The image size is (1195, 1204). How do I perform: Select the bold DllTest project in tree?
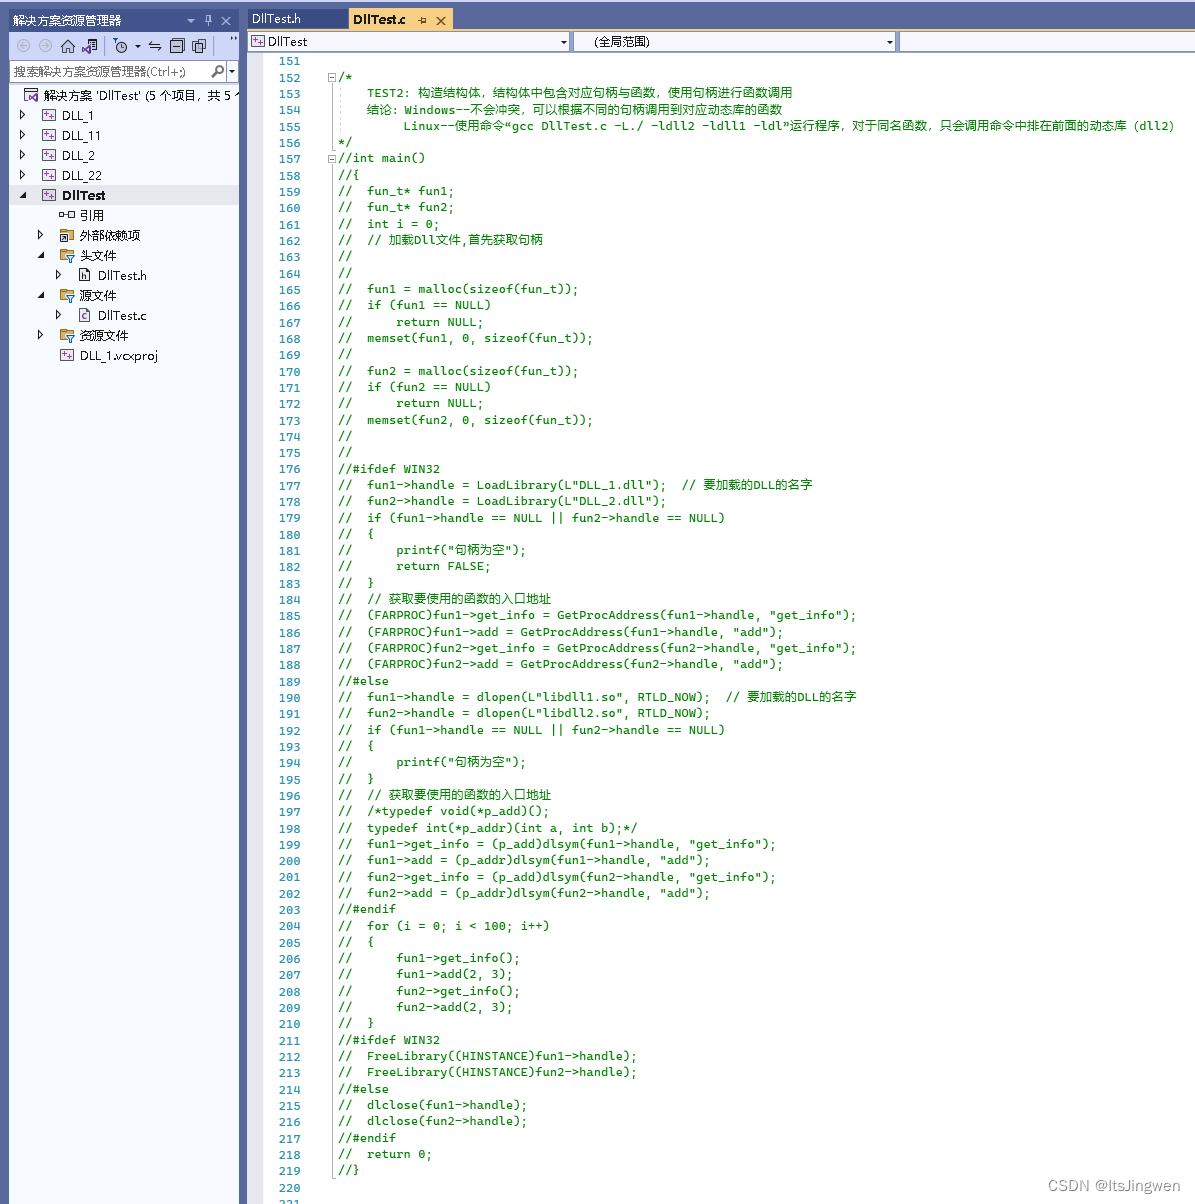[x=83, y=195]
